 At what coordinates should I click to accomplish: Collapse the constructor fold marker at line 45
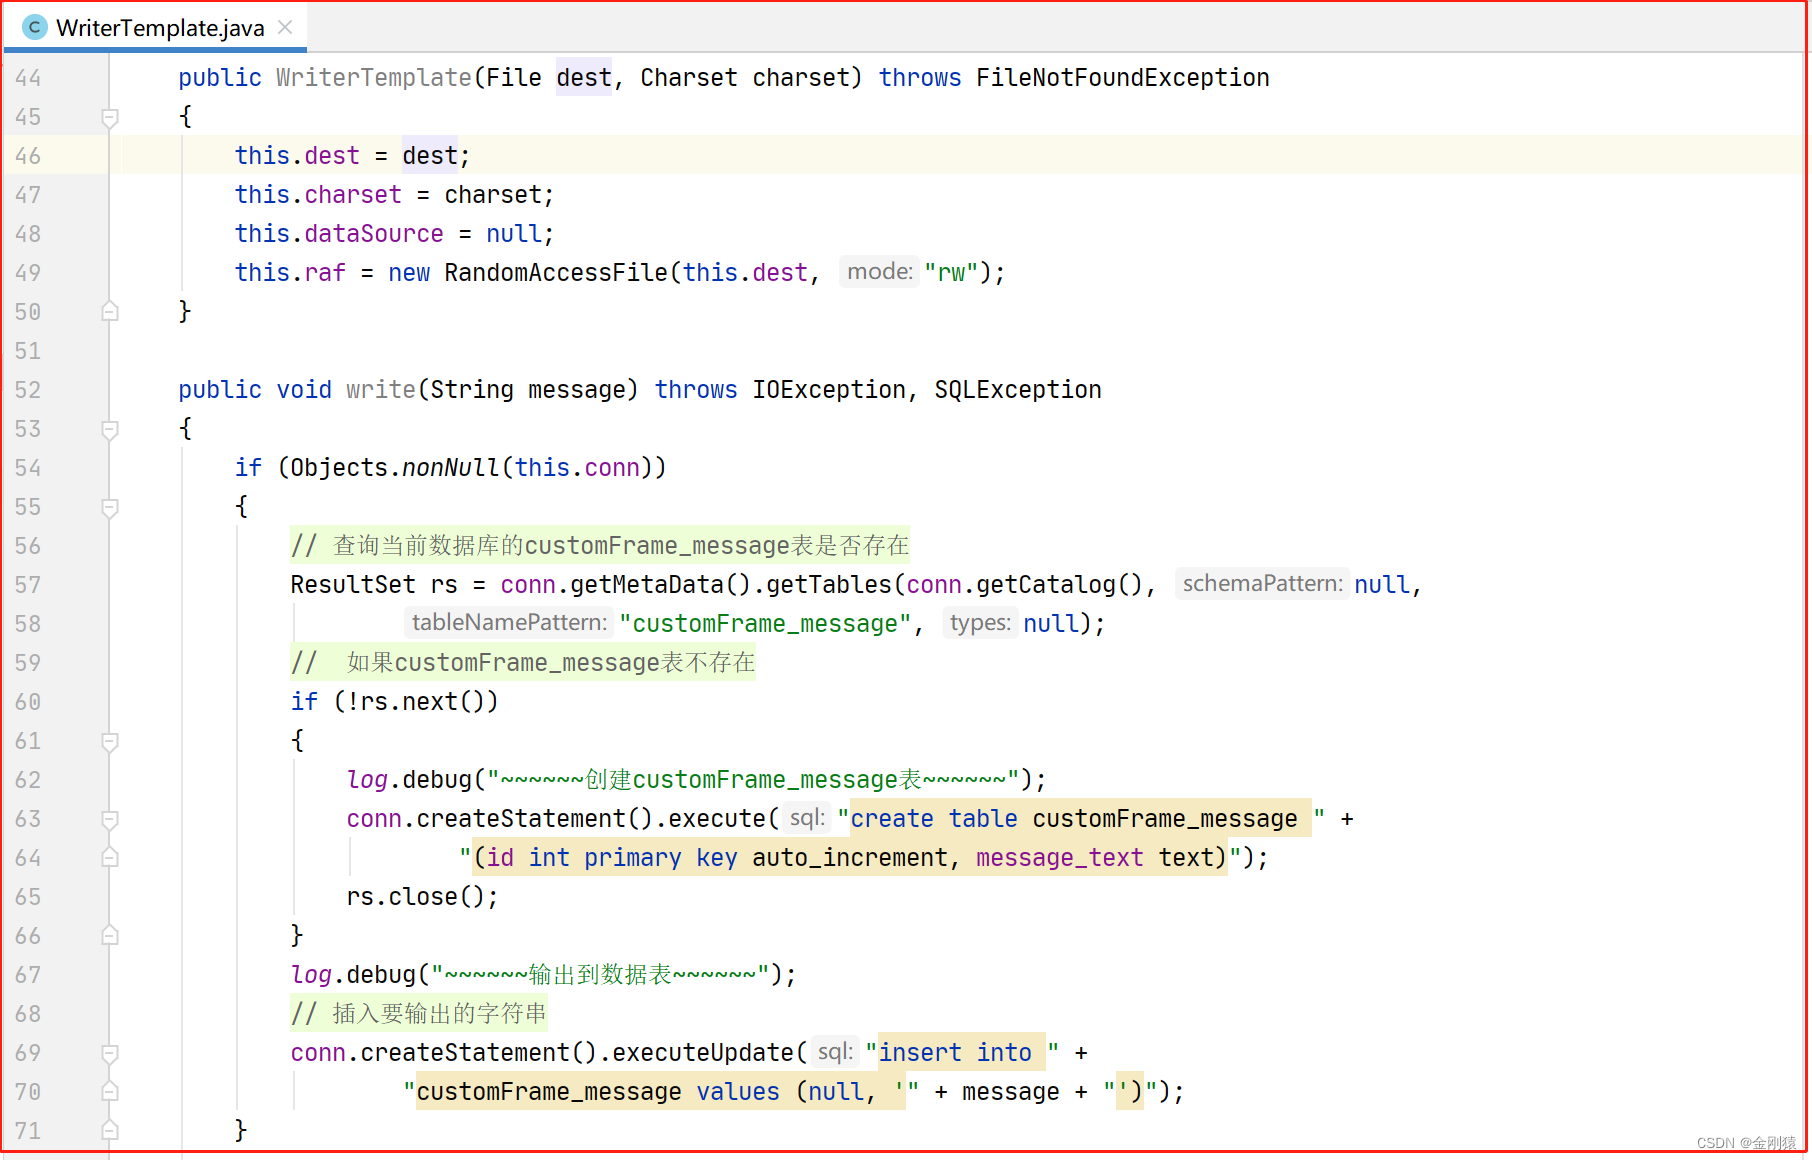(110, 117)
